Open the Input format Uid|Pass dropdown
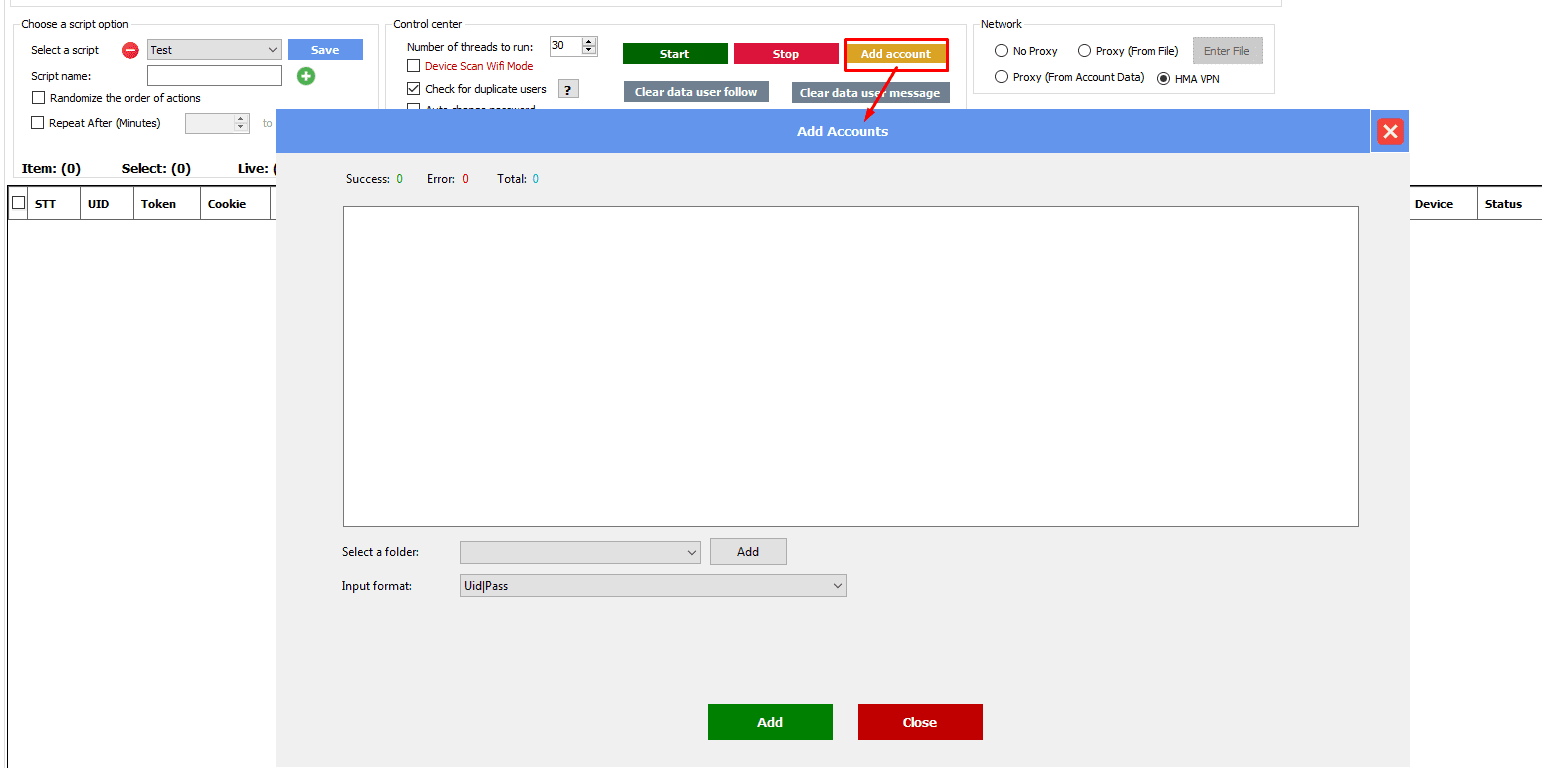The width and height of the screenshot is (1542, 768). pyautogui.click(x=653, y=586)
